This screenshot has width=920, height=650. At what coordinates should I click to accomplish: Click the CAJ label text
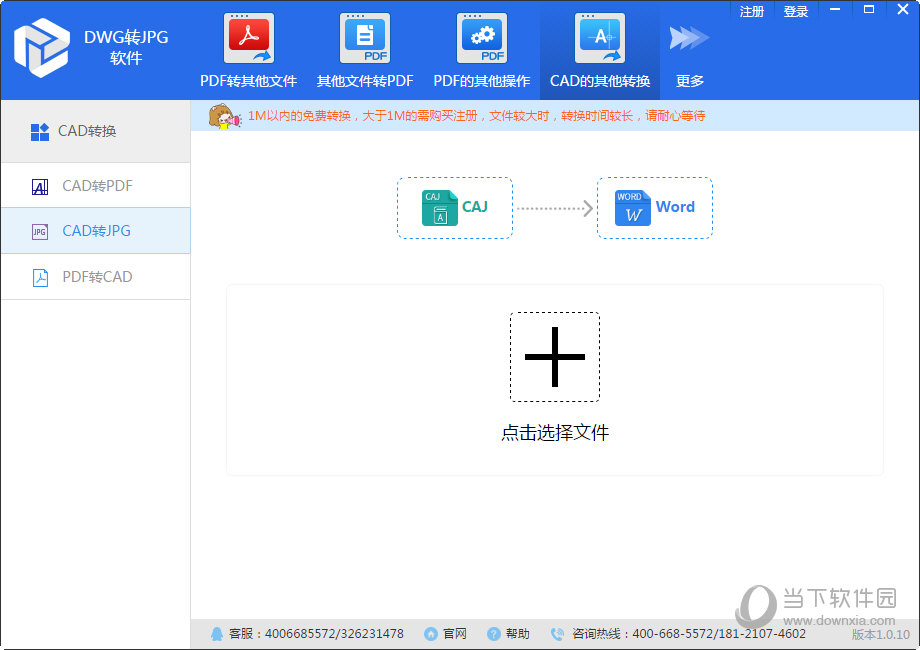(475, 207)
